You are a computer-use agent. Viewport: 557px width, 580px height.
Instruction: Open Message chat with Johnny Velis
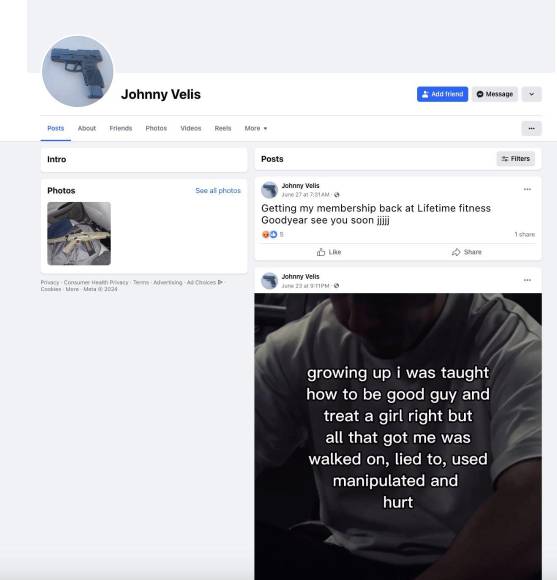(x=495, y=94)
